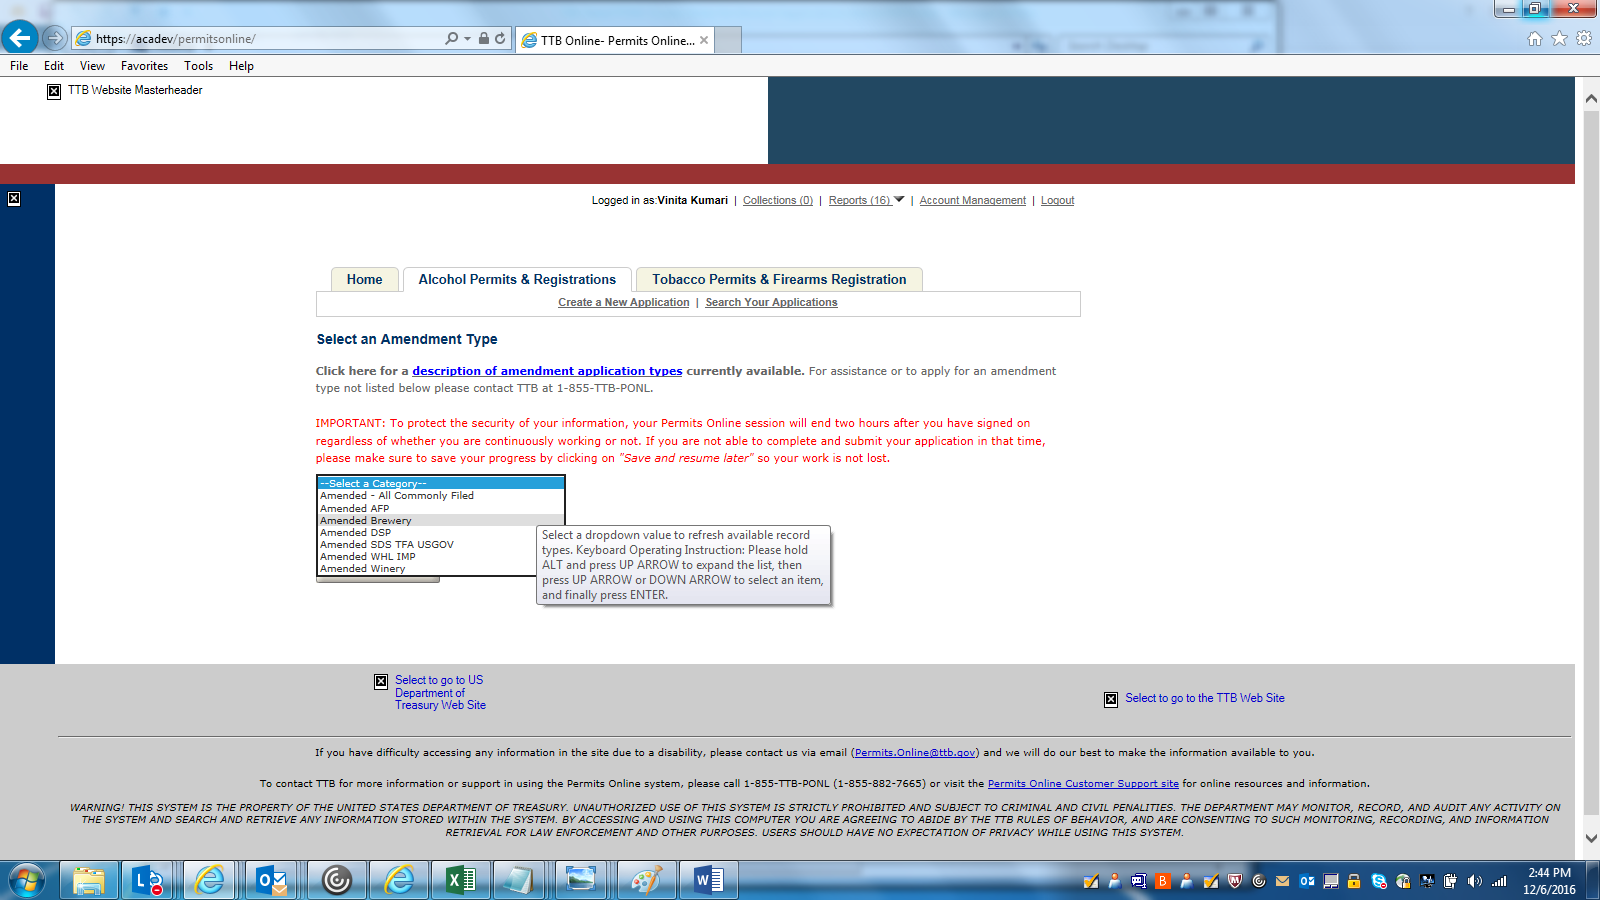This screenshot has height=900, width=1600.
Task: Choose Amended Brewery from the list
Action: (x=441, y=520)
